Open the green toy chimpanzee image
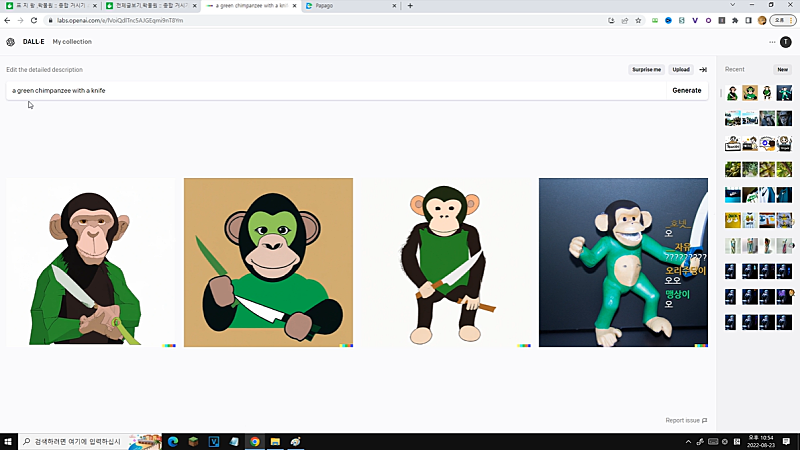 coord(623,262)
